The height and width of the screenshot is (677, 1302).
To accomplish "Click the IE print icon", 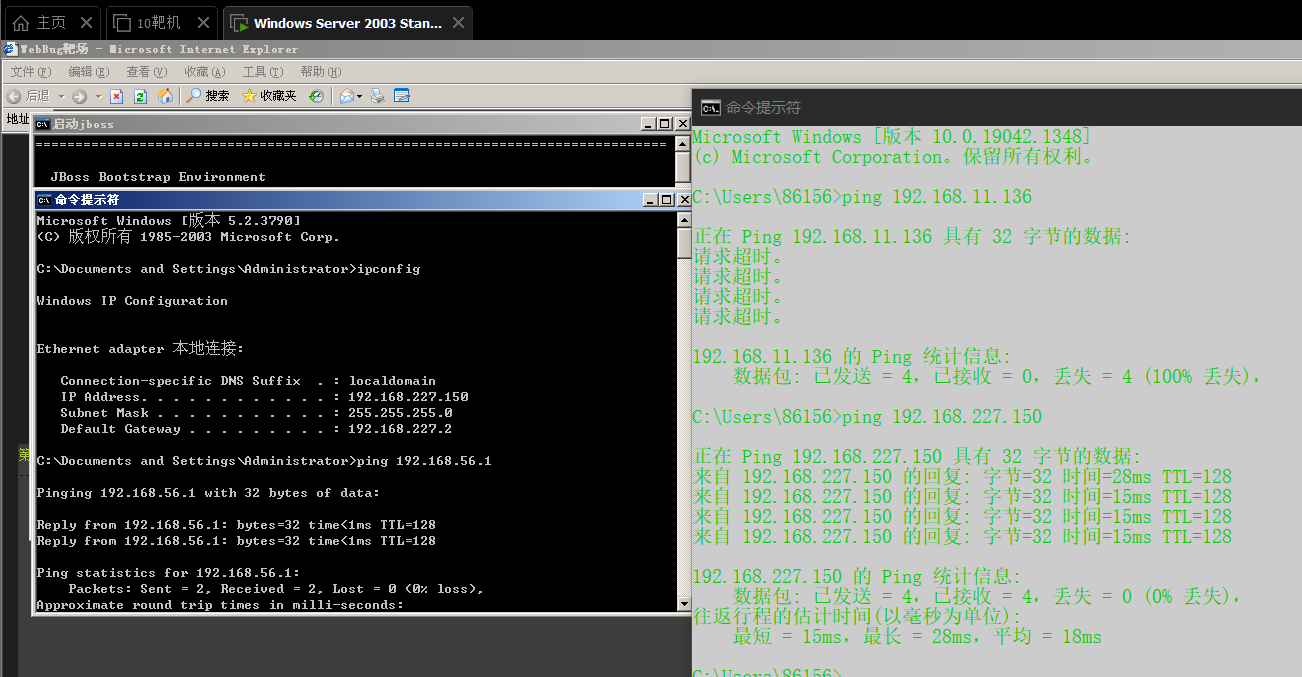I will [378, 96].
